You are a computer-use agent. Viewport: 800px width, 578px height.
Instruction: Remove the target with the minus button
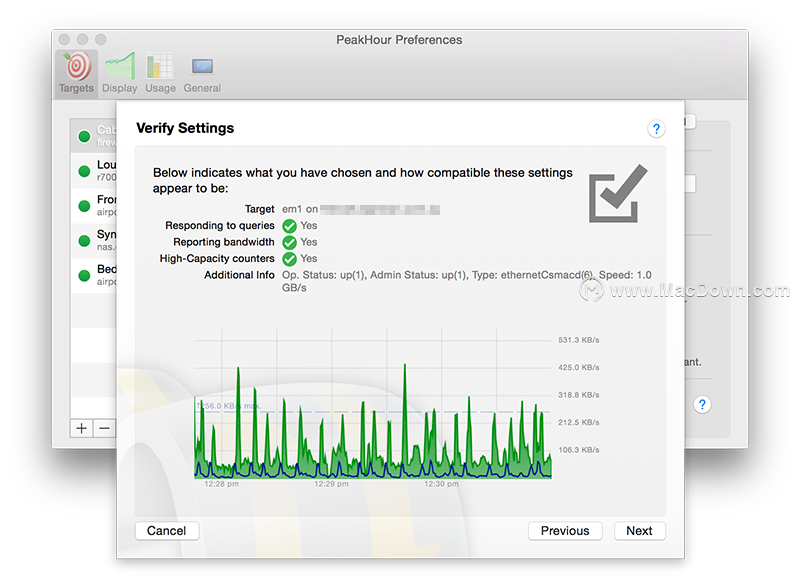(x=105, y=428)
